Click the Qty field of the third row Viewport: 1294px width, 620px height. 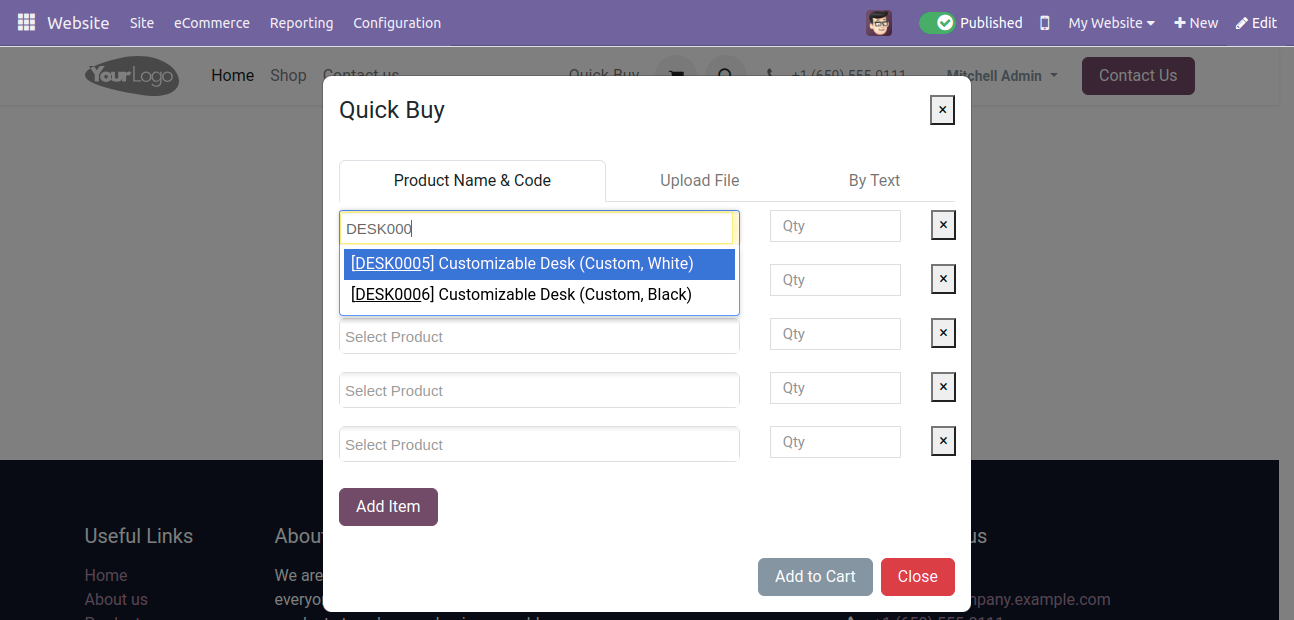point(835,334)
